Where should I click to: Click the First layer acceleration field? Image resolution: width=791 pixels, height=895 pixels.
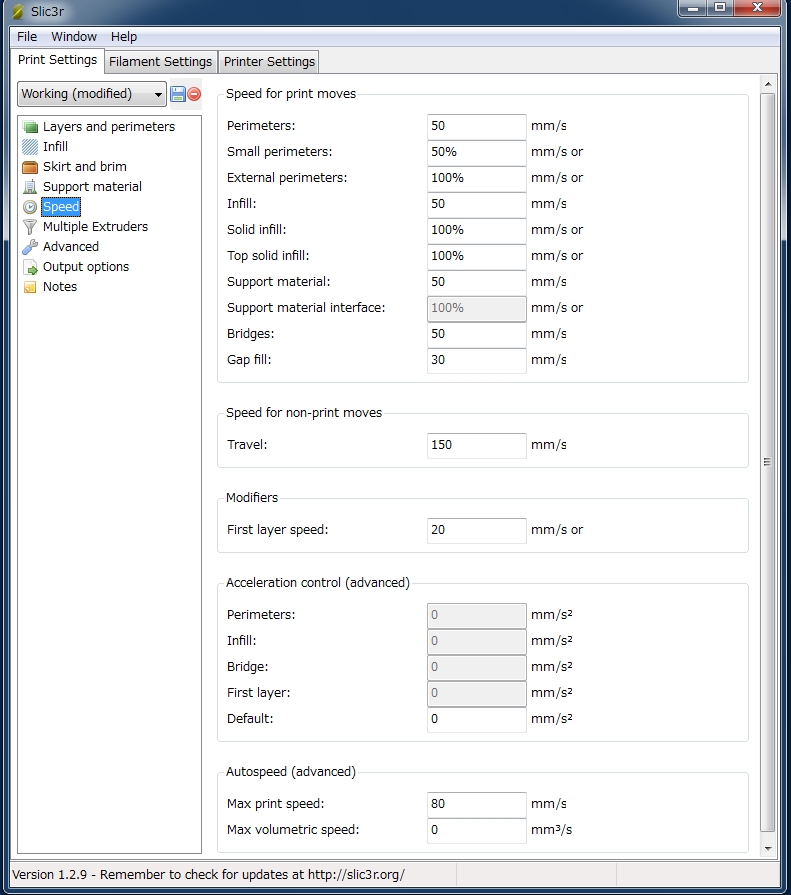click(477, 693)
